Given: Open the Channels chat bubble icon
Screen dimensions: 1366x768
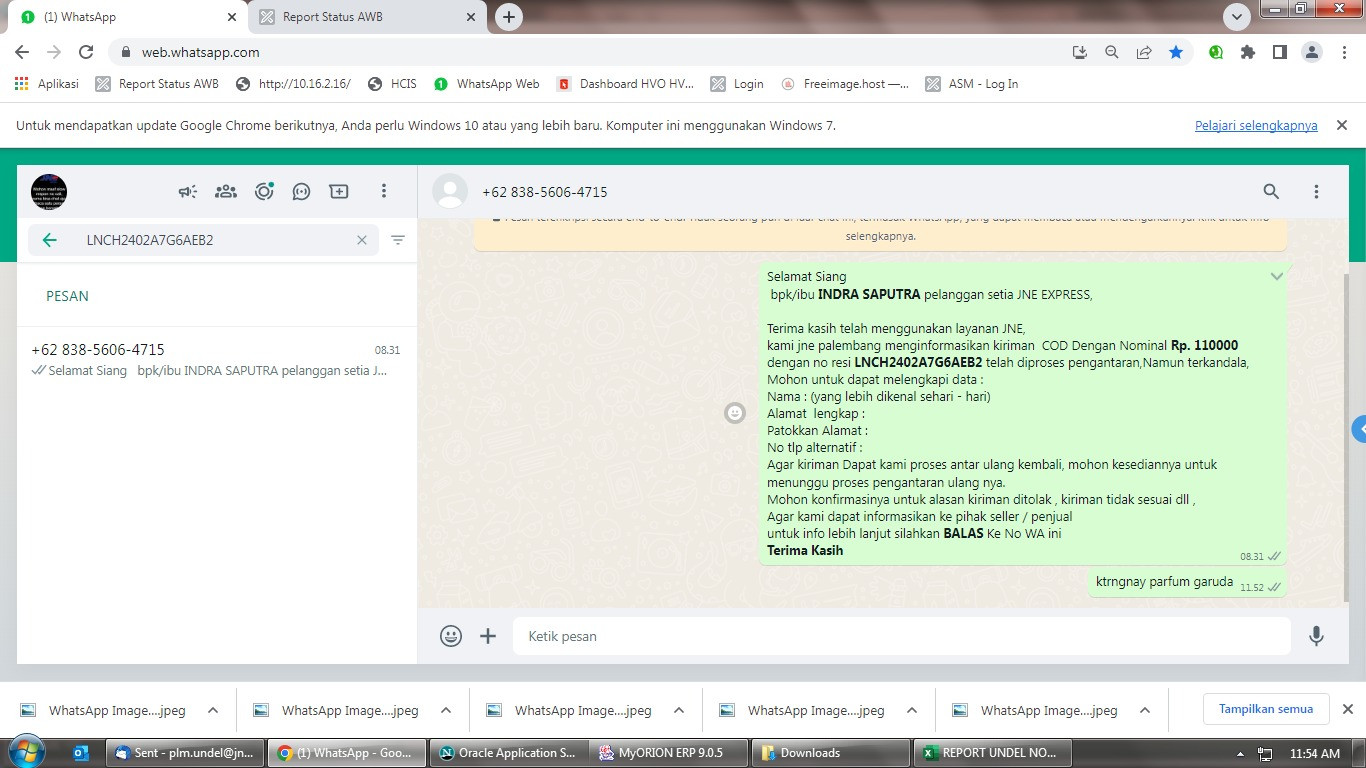Looking at the screenshot, I should pyautogui.click(x=301, y=191).
